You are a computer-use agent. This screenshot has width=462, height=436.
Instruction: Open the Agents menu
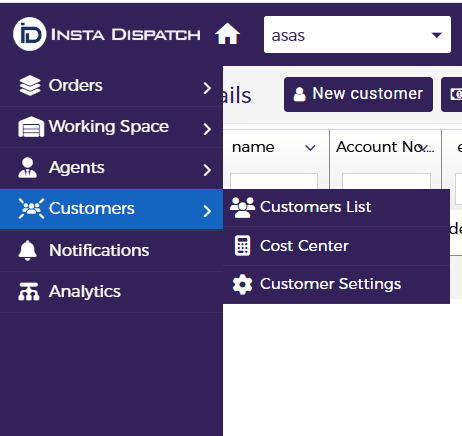click(111, 168)
